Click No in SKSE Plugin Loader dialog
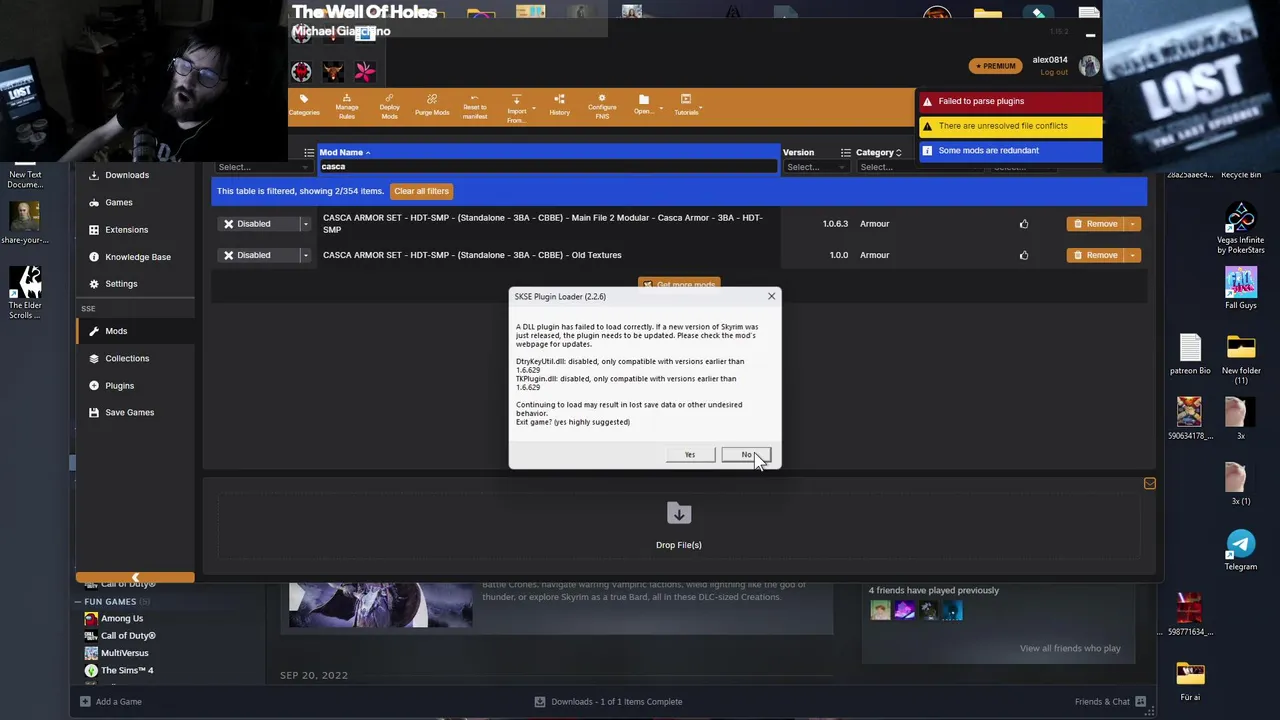The height and width of the screenshot is (720, 1280). click(x=746, y=455)
